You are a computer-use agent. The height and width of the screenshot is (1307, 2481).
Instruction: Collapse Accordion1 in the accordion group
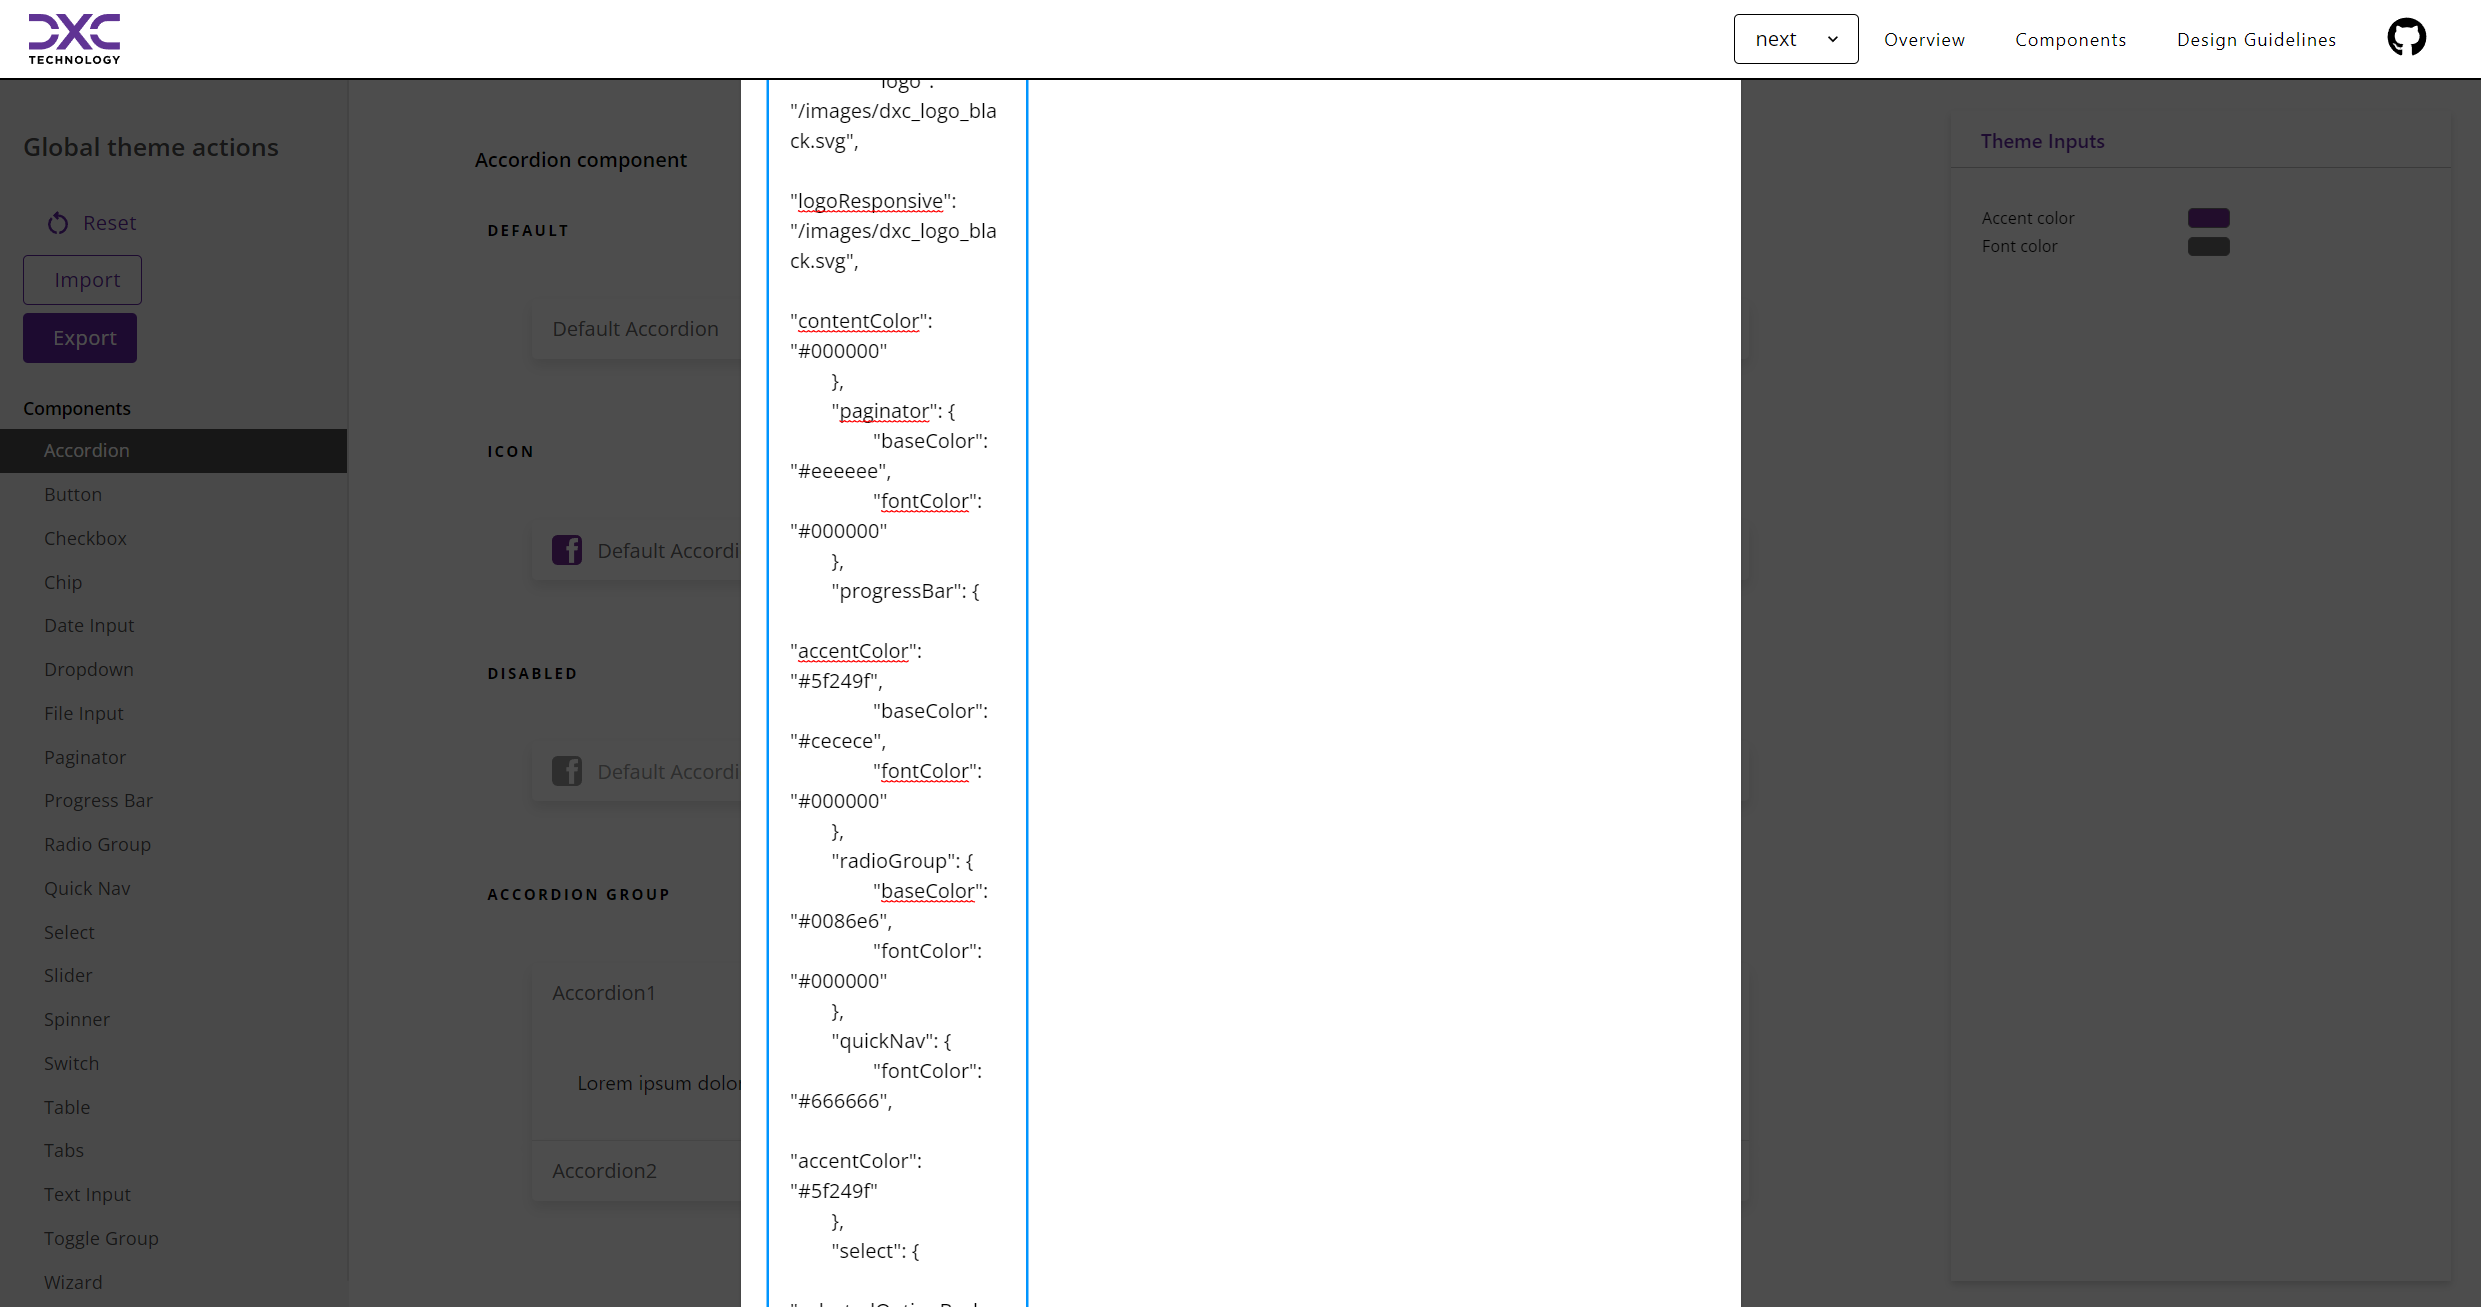(603, 992)
